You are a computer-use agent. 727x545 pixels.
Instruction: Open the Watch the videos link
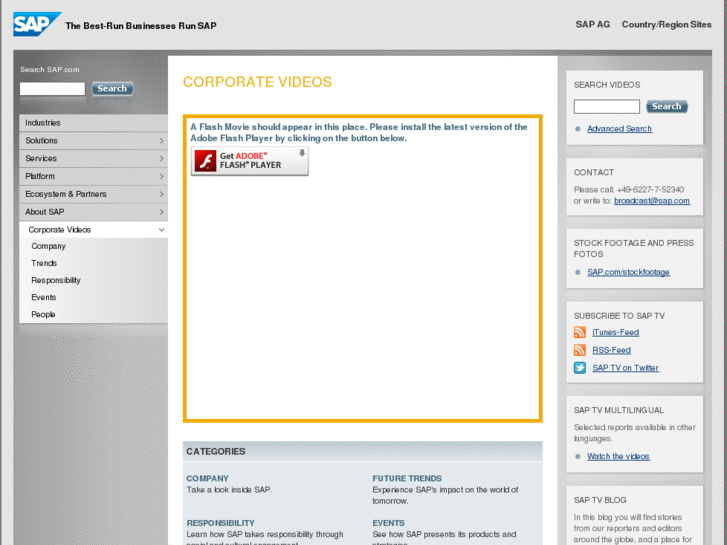pos(618,456)
